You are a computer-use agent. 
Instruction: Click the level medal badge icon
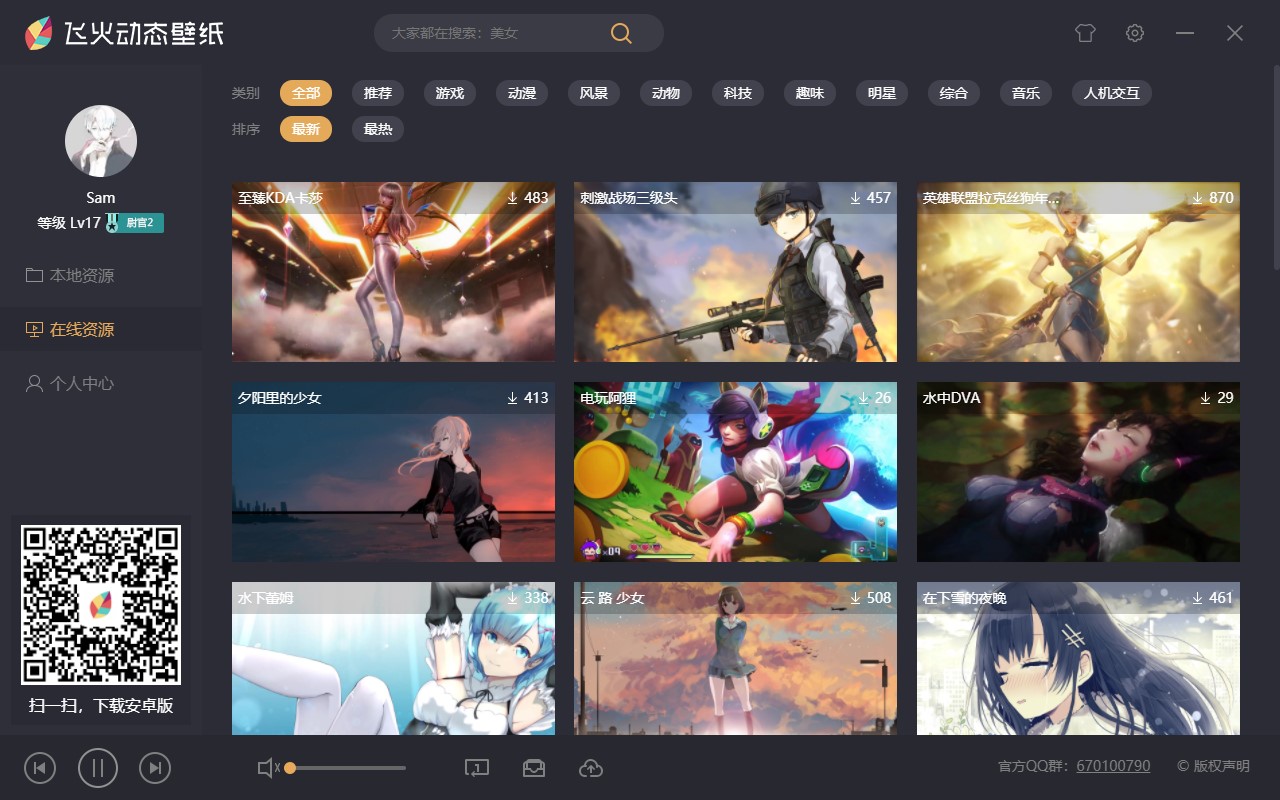[x=111, y=222]
